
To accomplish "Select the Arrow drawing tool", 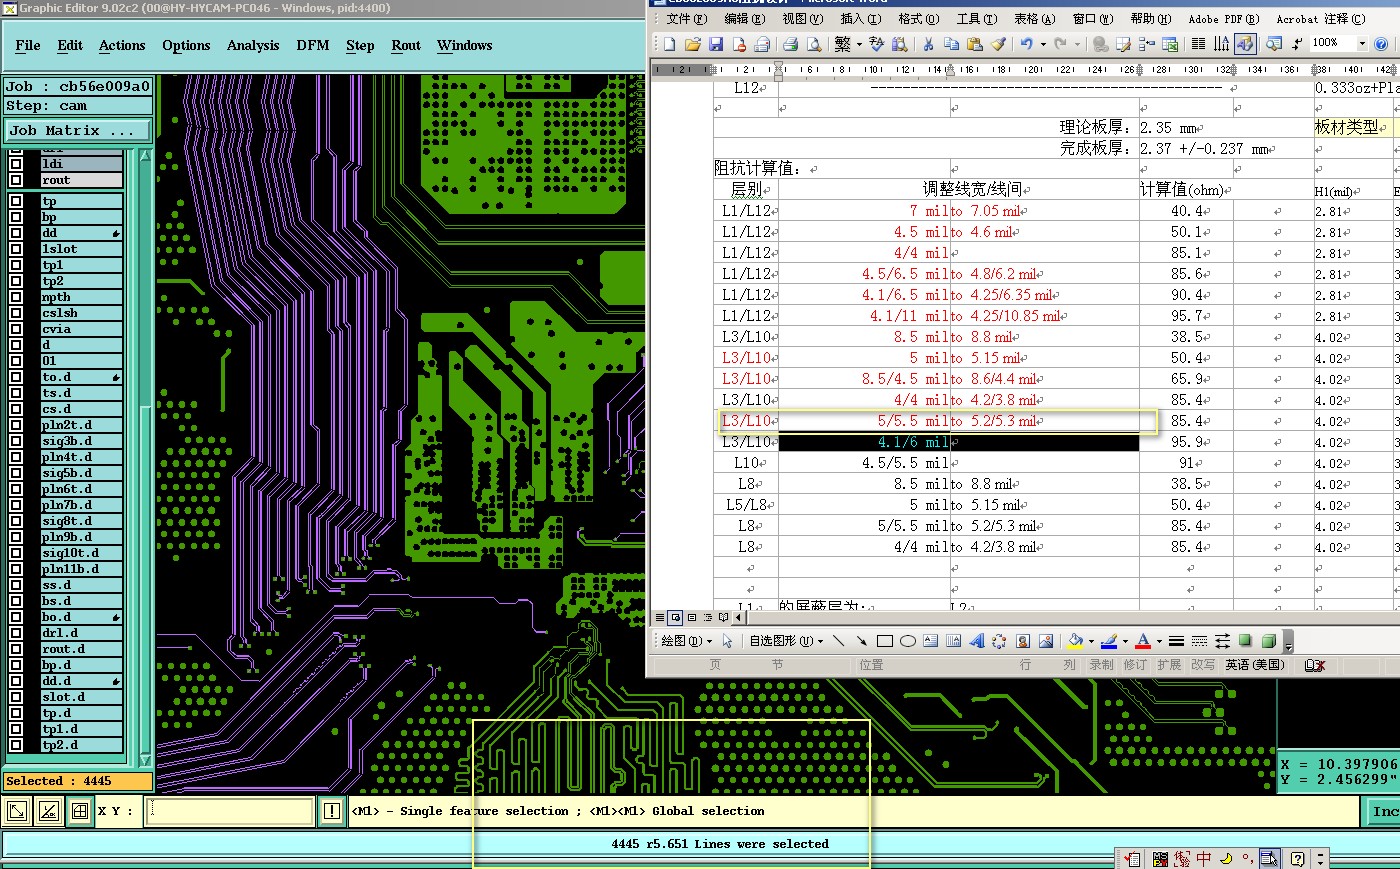I will [861, 641].
